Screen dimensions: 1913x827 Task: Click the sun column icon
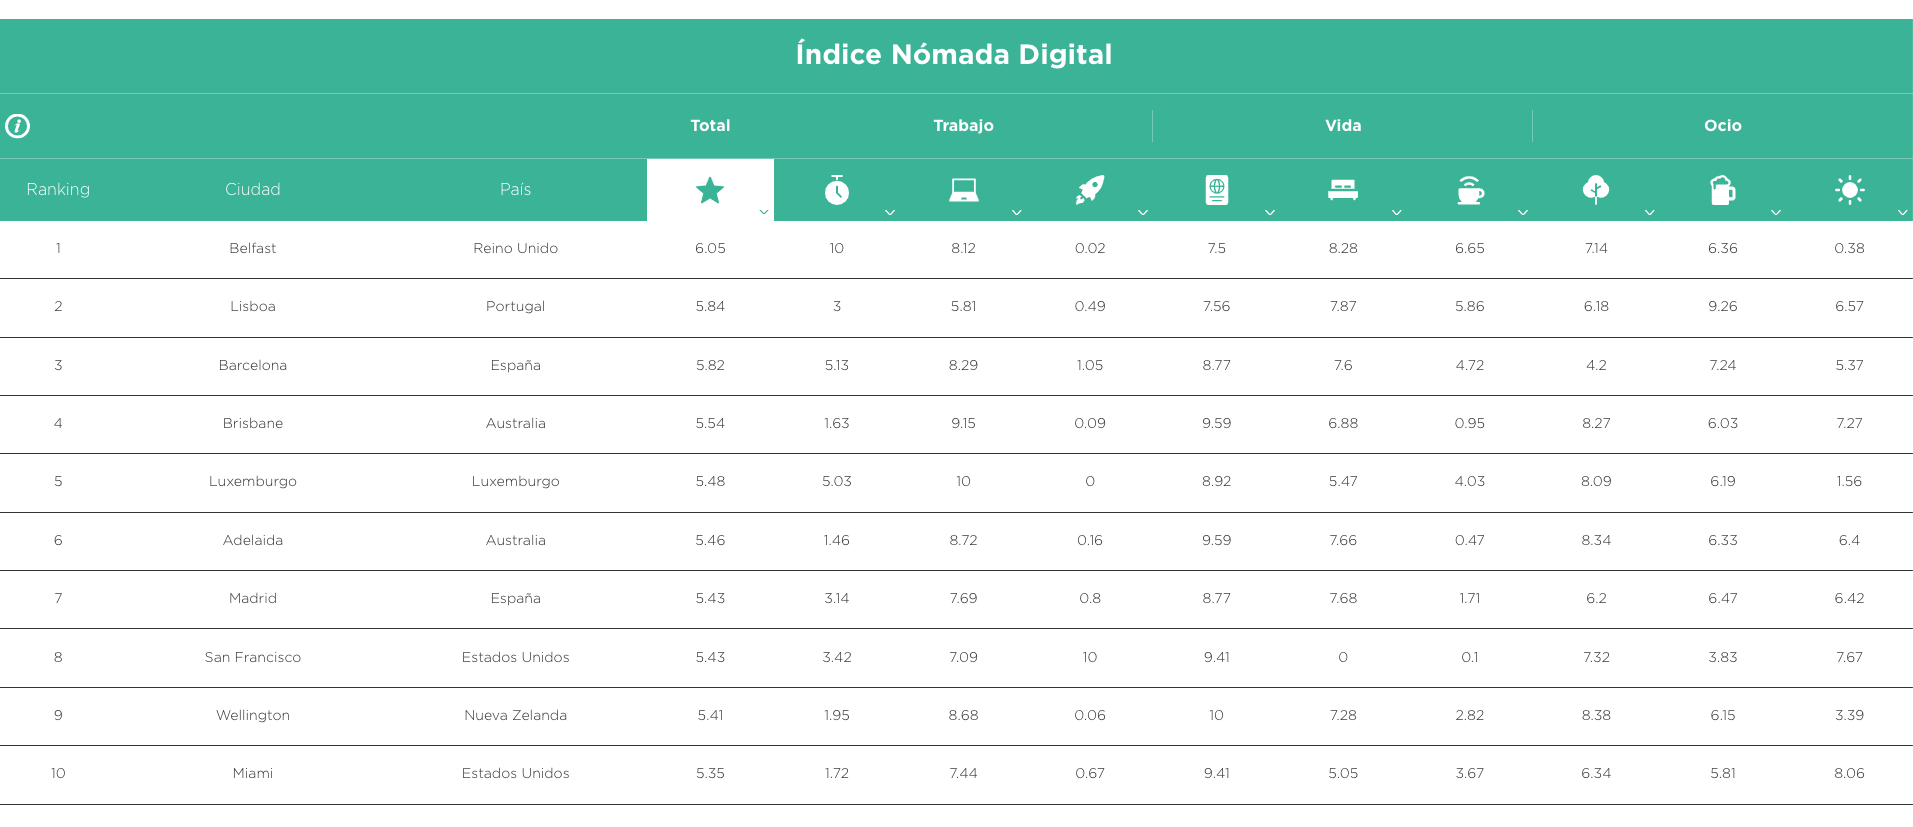pos(1850,190)
